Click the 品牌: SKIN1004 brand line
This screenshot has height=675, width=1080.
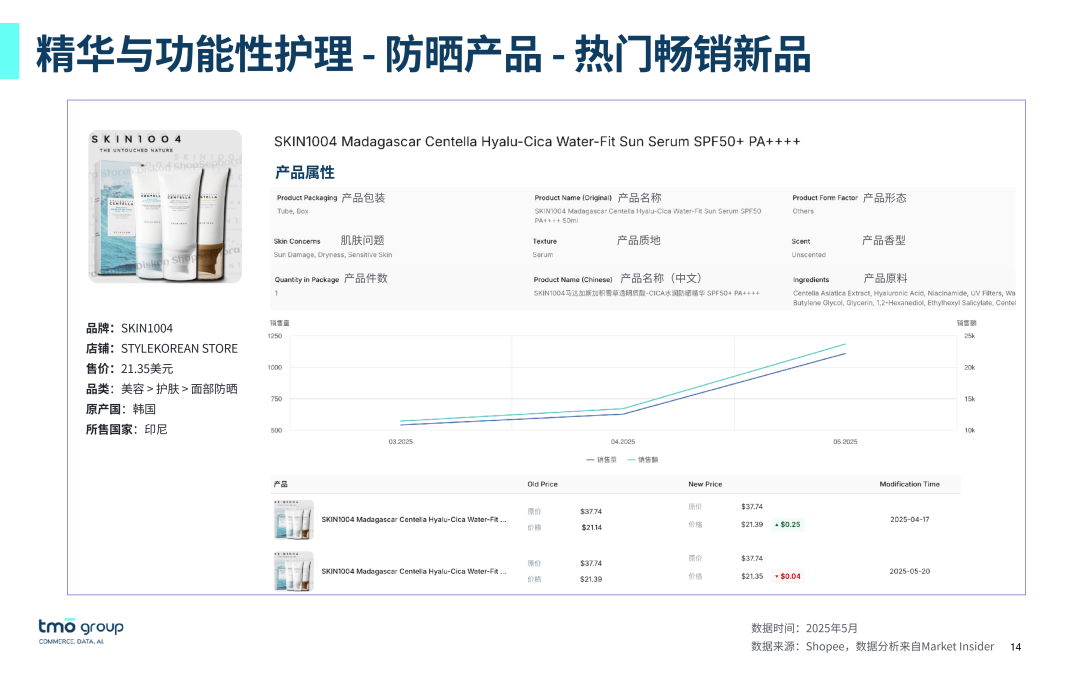tap(129, 328)
